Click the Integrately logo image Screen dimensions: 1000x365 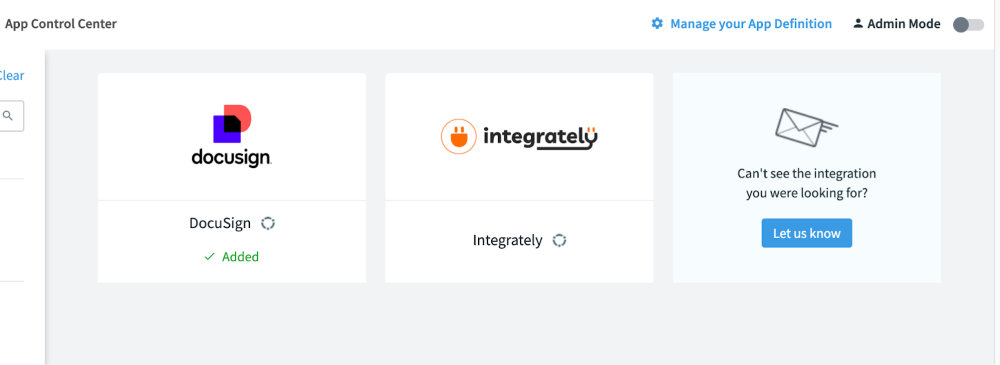pyautogui.click(x=520, y=136)
